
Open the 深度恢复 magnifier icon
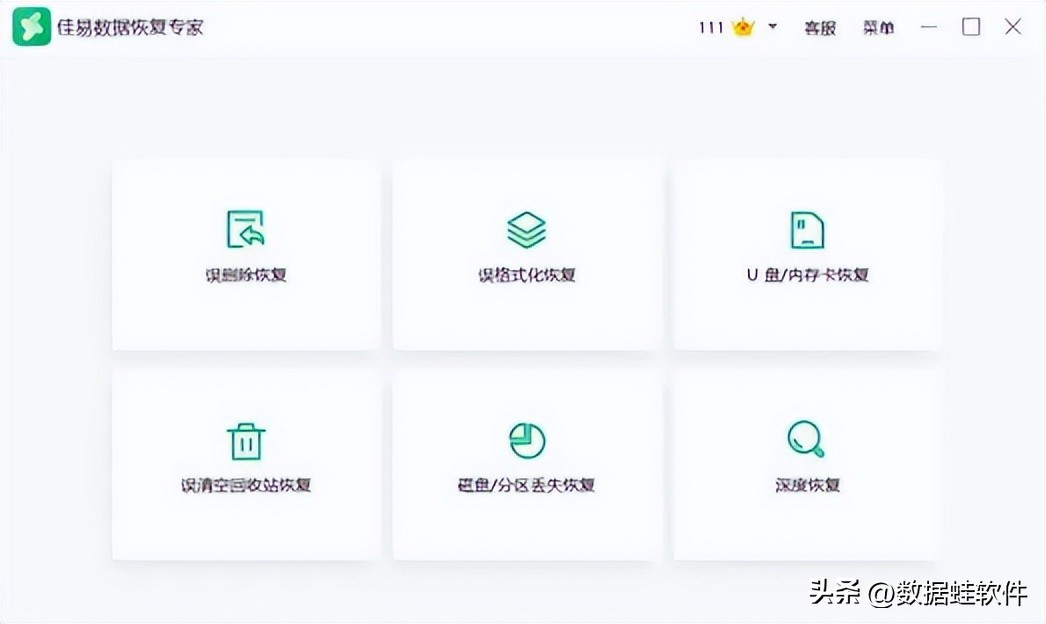pos(806,439)
